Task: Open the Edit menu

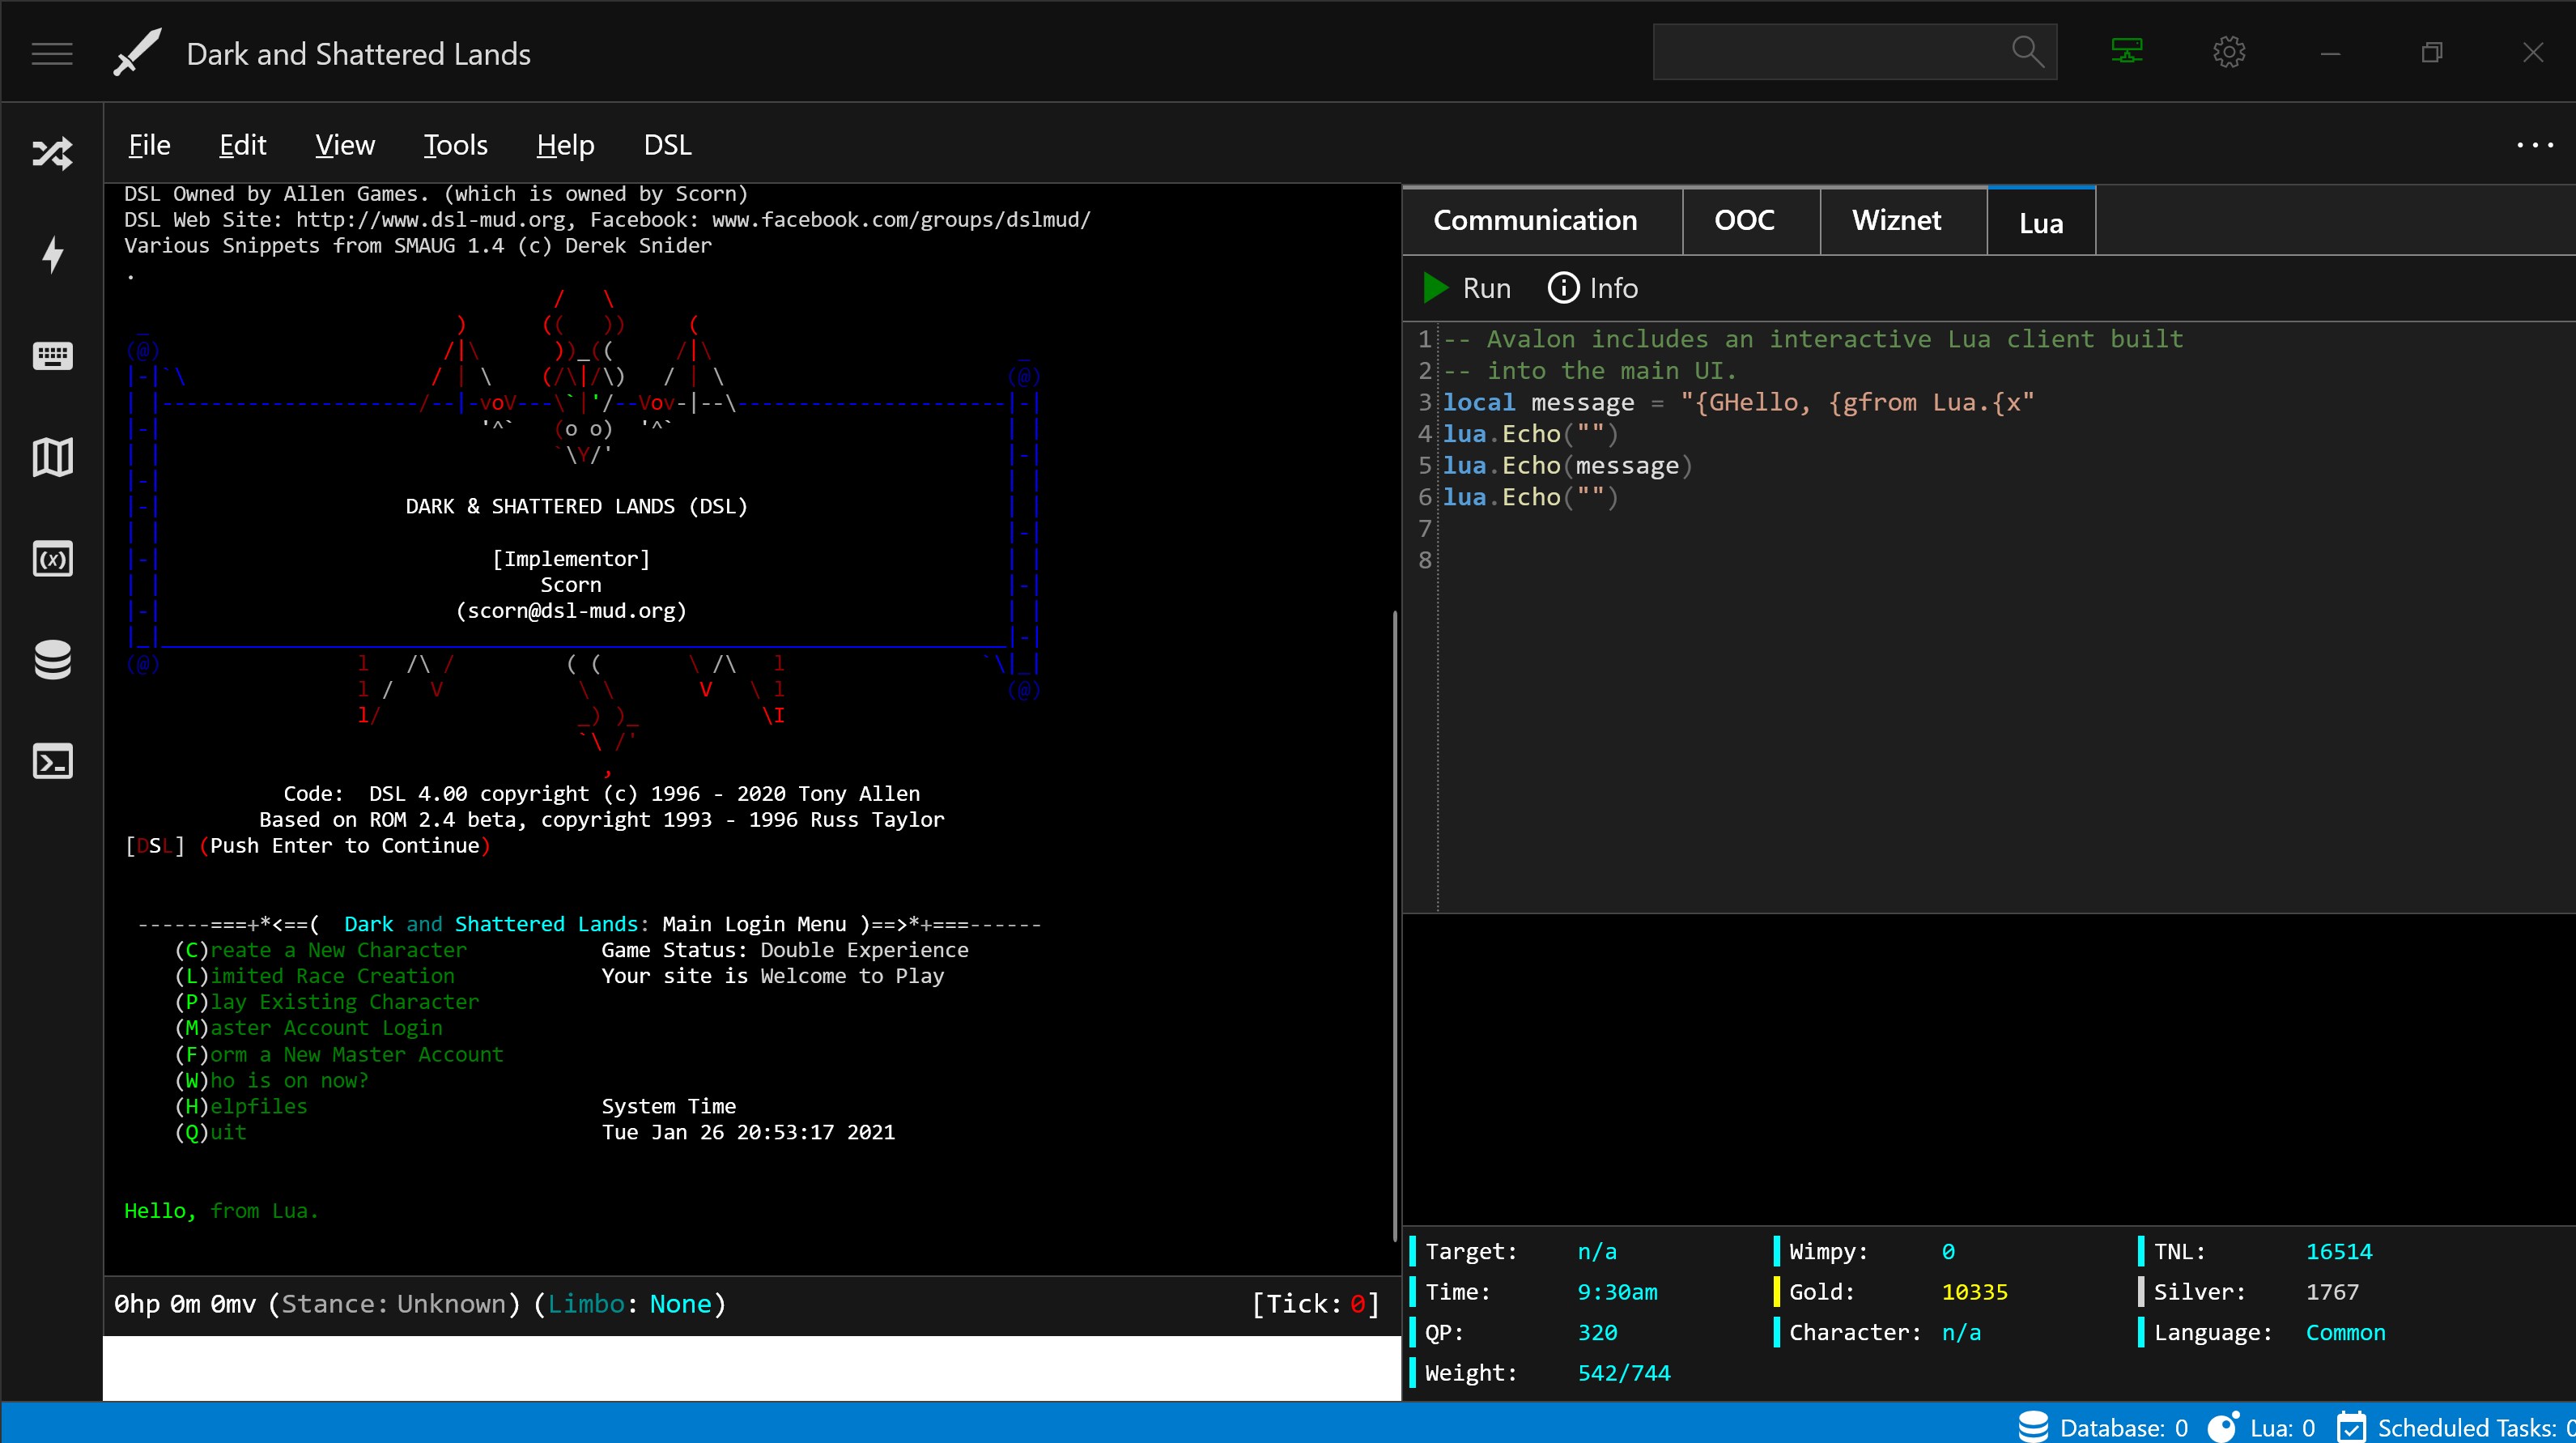Action: [x=242, y=145]
